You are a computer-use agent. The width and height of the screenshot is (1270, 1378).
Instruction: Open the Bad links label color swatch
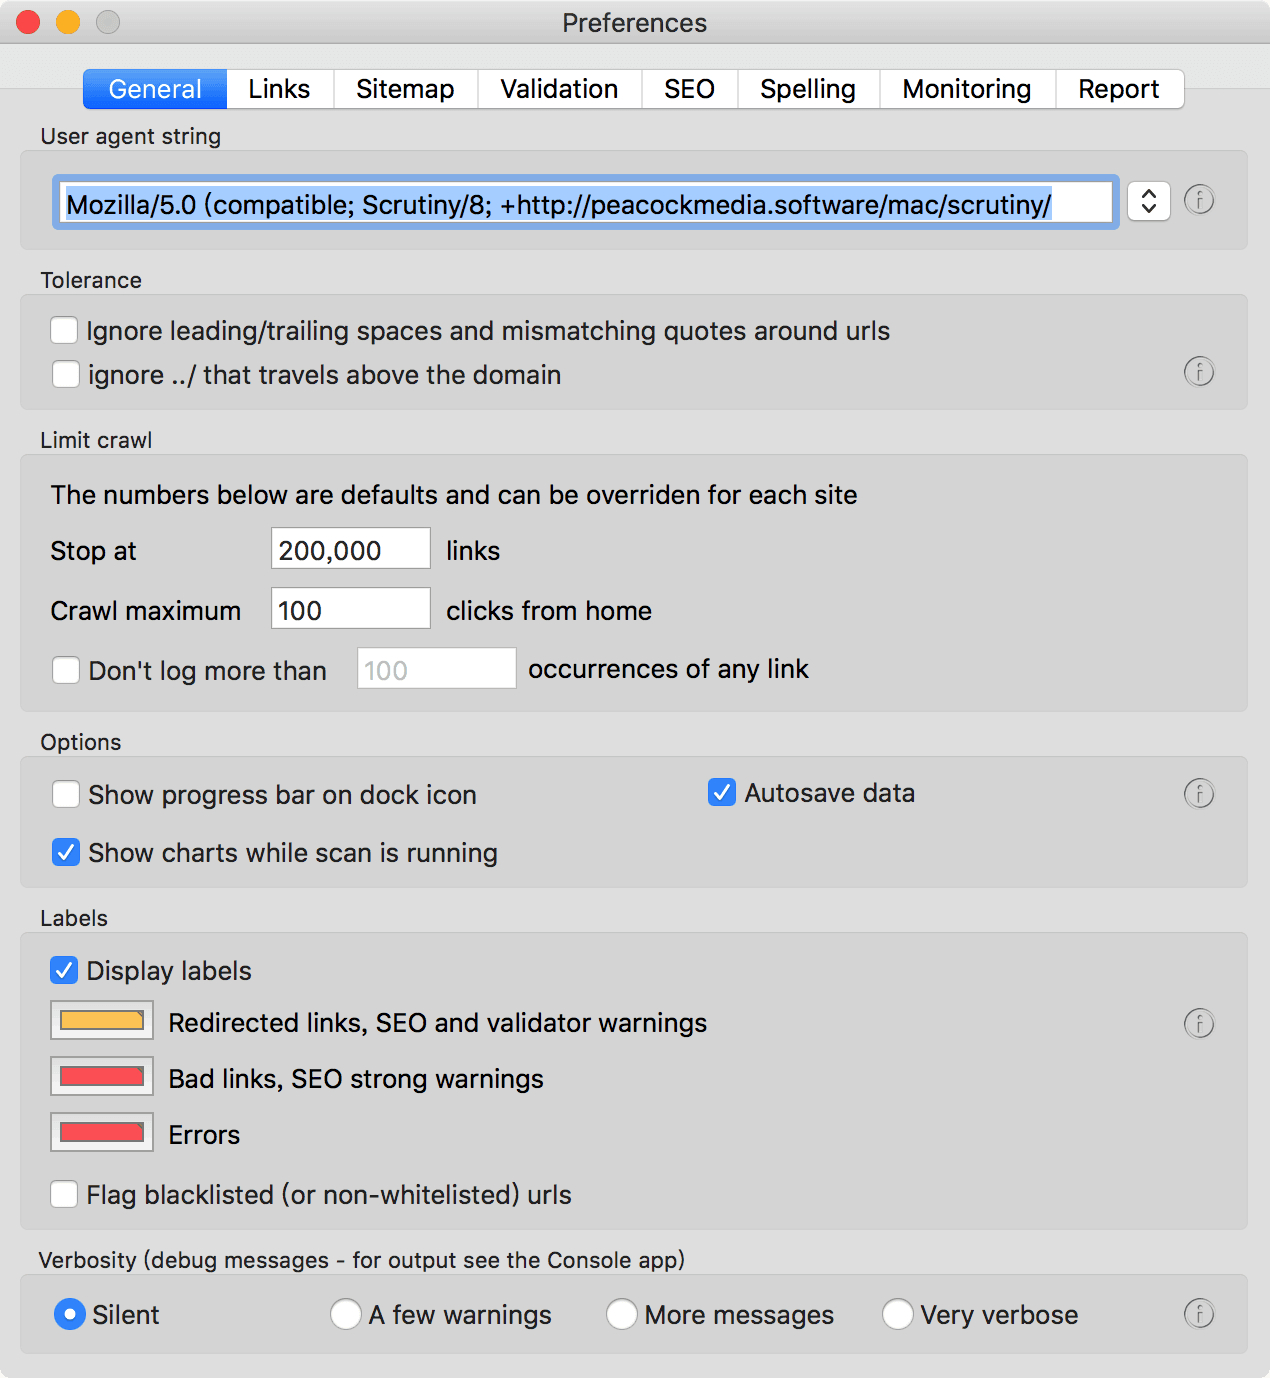[x=102, y=1077]
